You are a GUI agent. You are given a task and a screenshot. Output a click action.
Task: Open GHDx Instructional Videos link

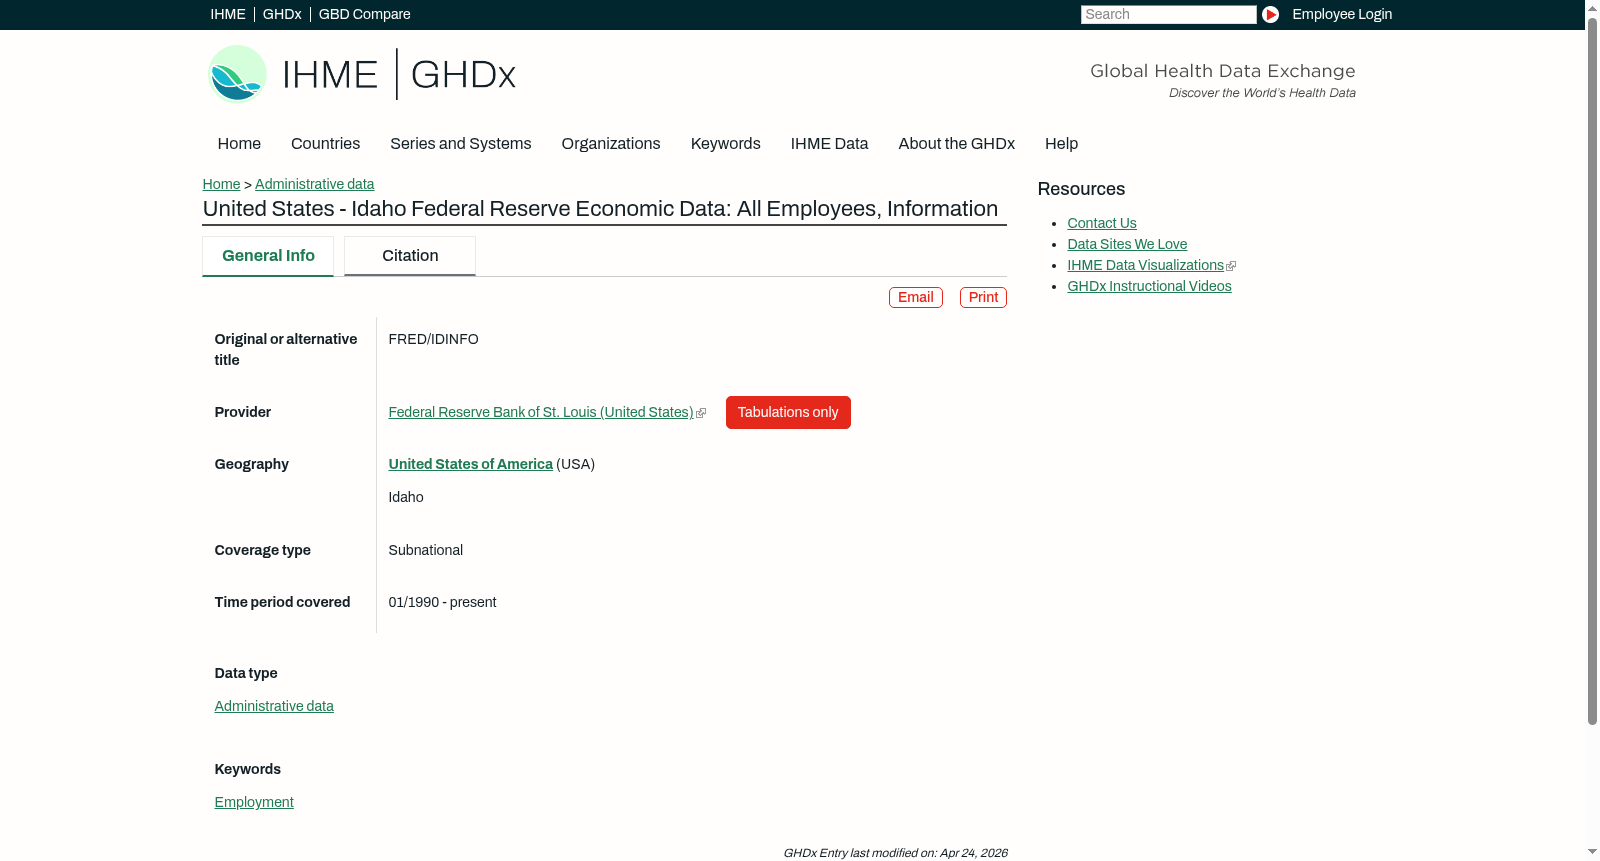1149,287
